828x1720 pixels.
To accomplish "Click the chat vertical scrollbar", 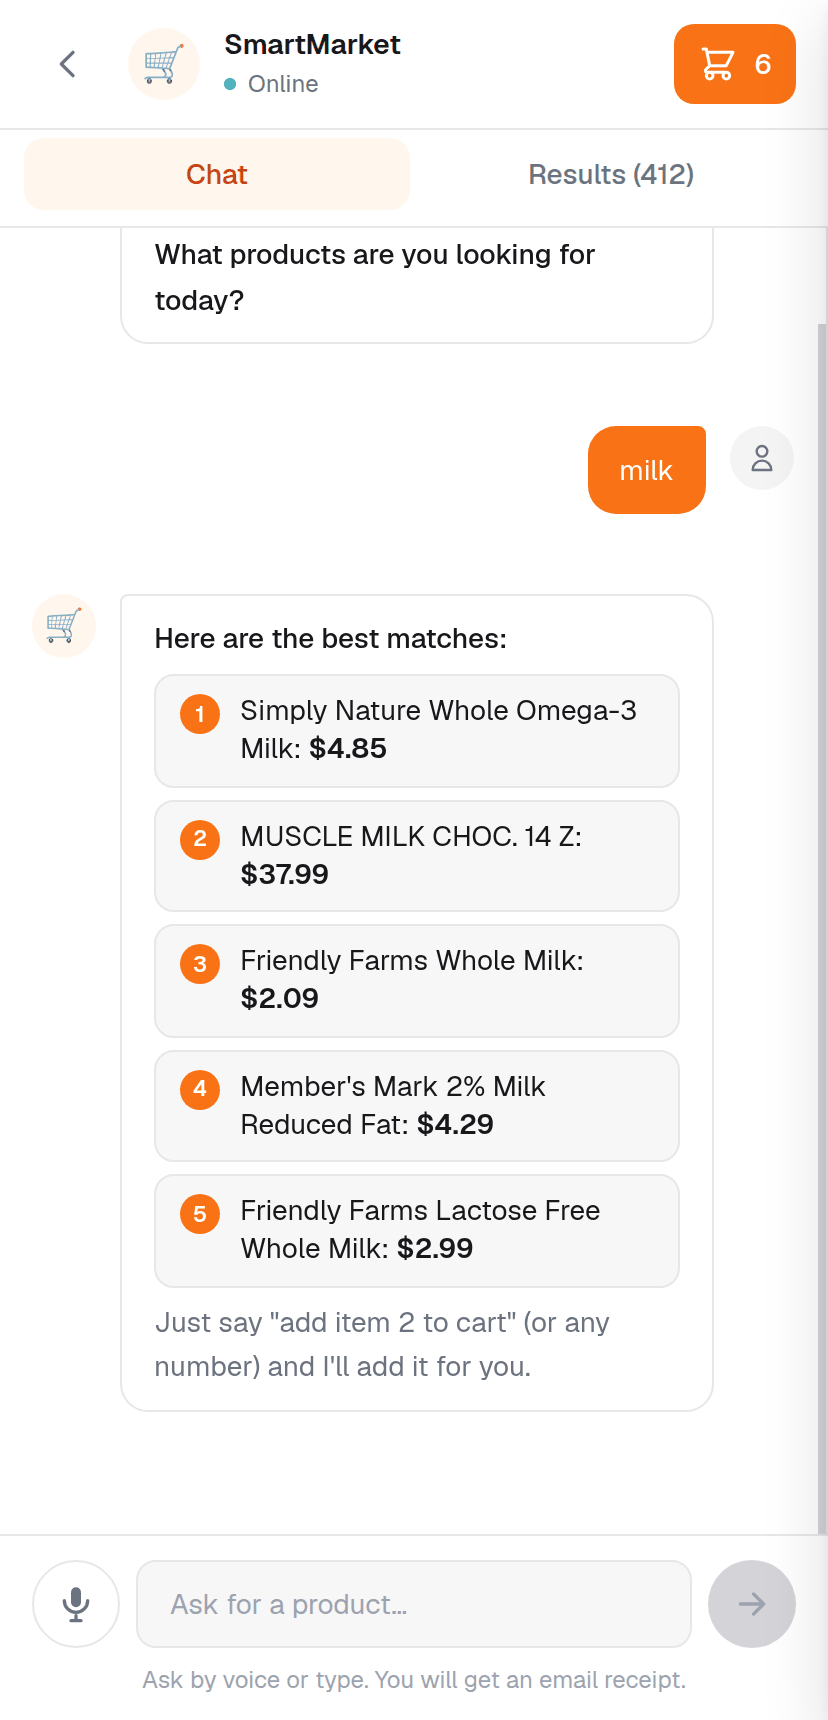I will tap(822, 928).
